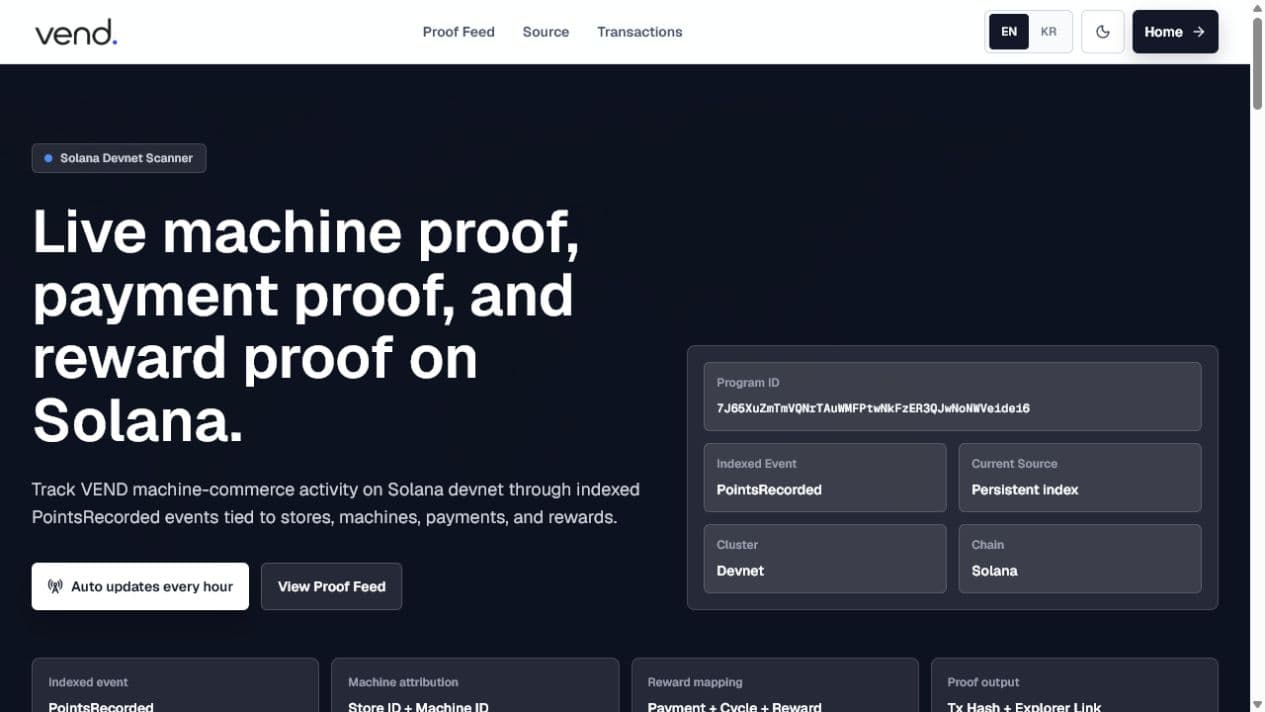Click the Current Source label
The width and height of the screenshot is (1265, 712).
coord(1014,464)
